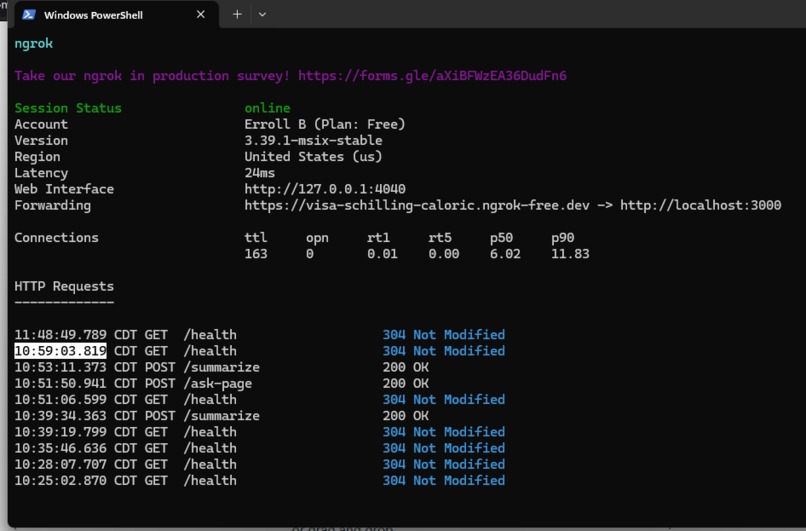Viewport: 806px width, 531px height.
Task: Select the Windows PowerShell tab
Action: (x=116, y=15)
